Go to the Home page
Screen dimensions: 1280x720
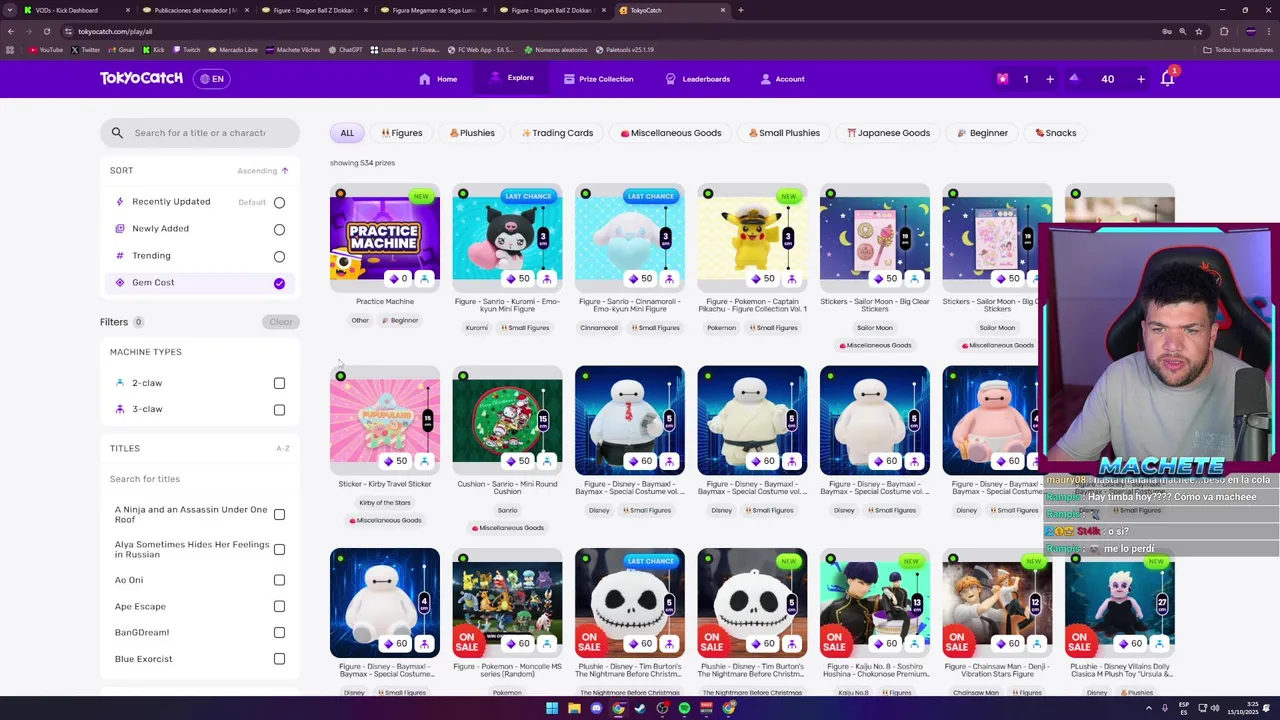[x=438, y=79]
